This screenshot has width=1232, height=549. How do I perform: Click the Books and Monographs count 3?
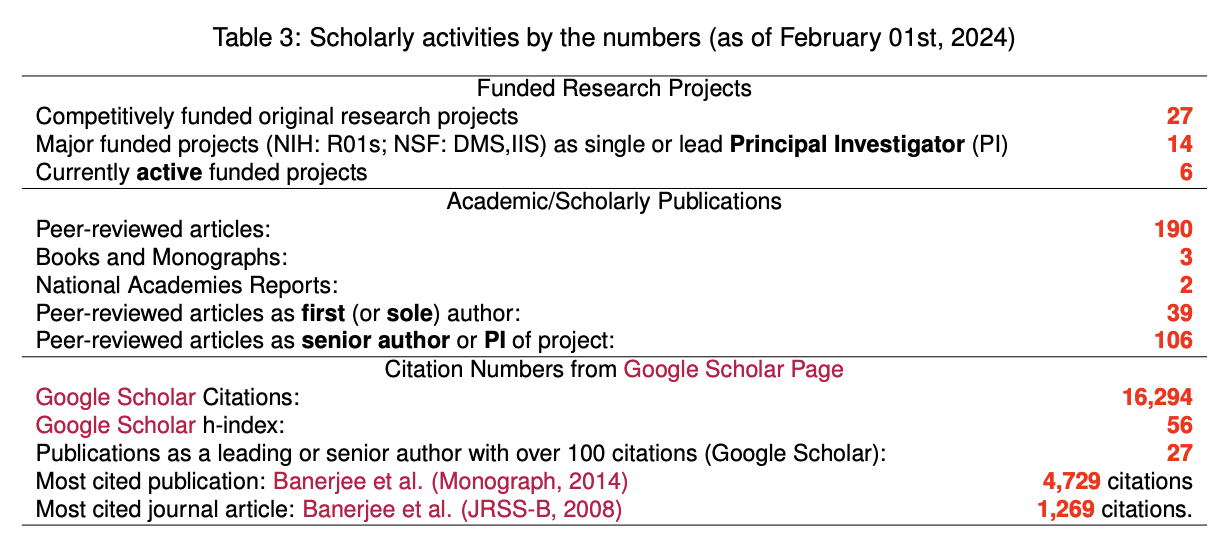tap(1186, 257)
